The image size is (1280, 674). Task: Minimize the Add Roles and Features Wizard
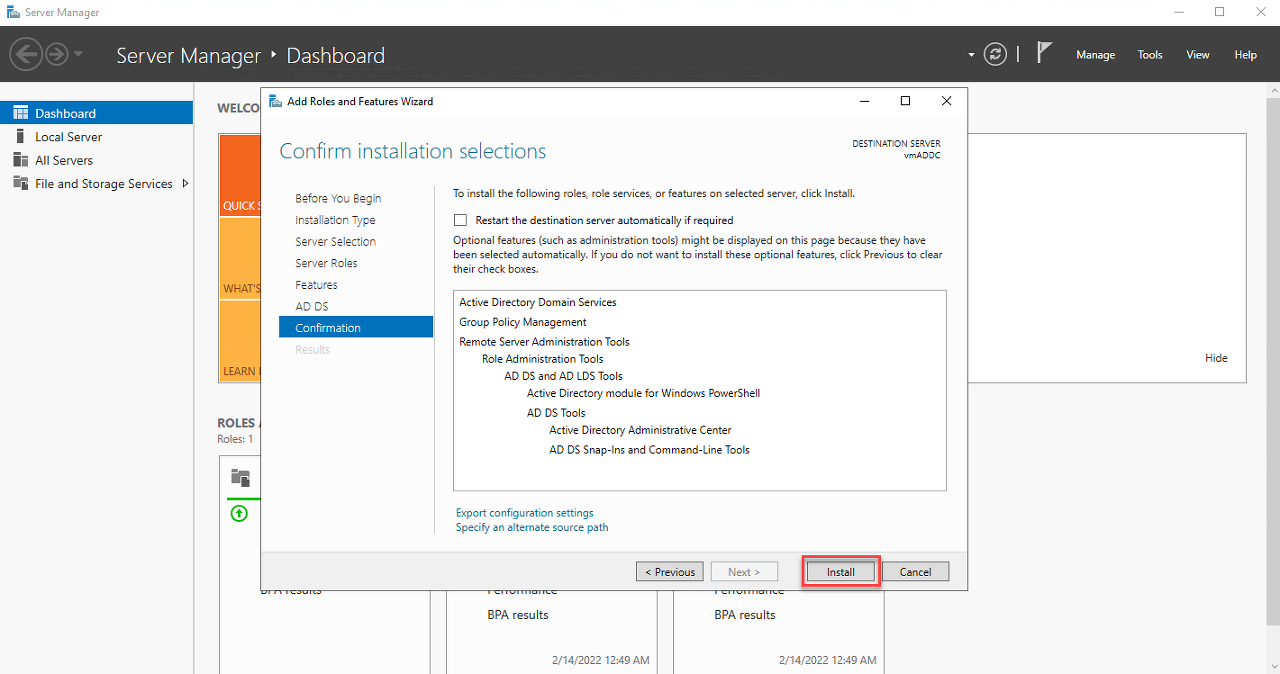pyautogui.click(x=864, y=101)
